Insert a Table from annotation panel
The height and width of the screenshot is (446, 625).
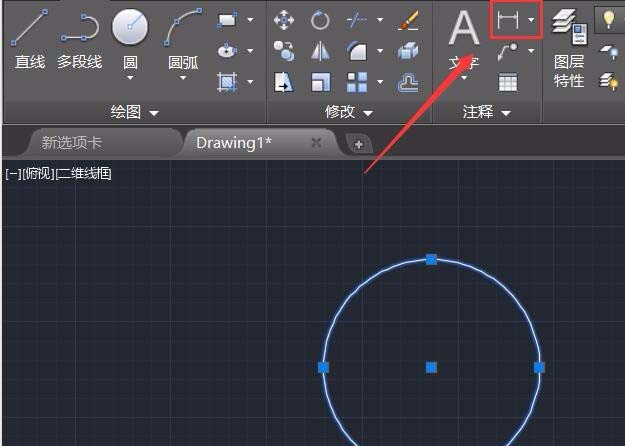508,82
